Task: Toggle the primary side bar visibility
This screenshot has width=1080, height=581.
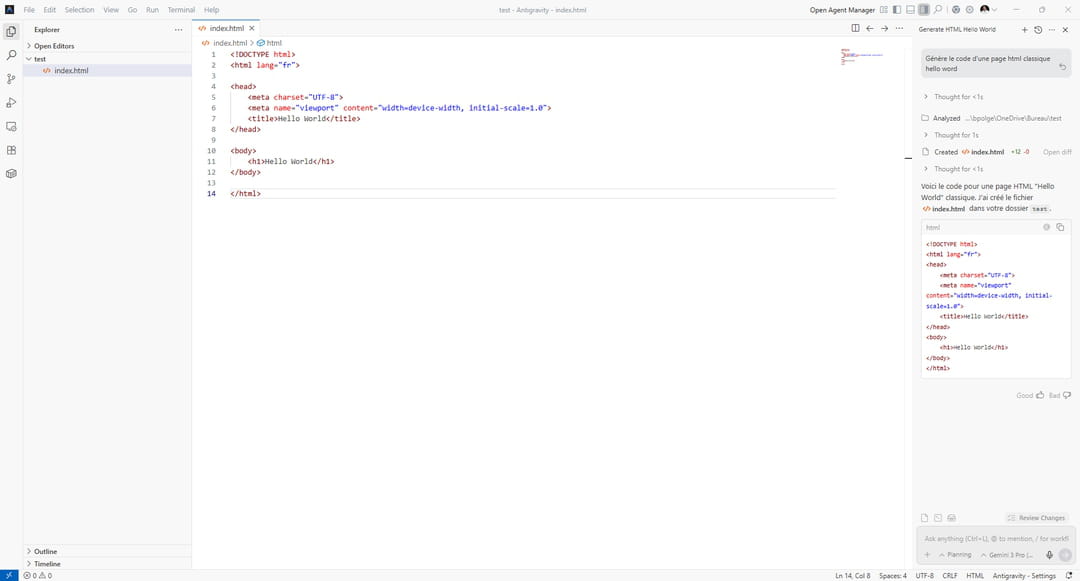Action: pyautogui.click(x=897, y=10)
